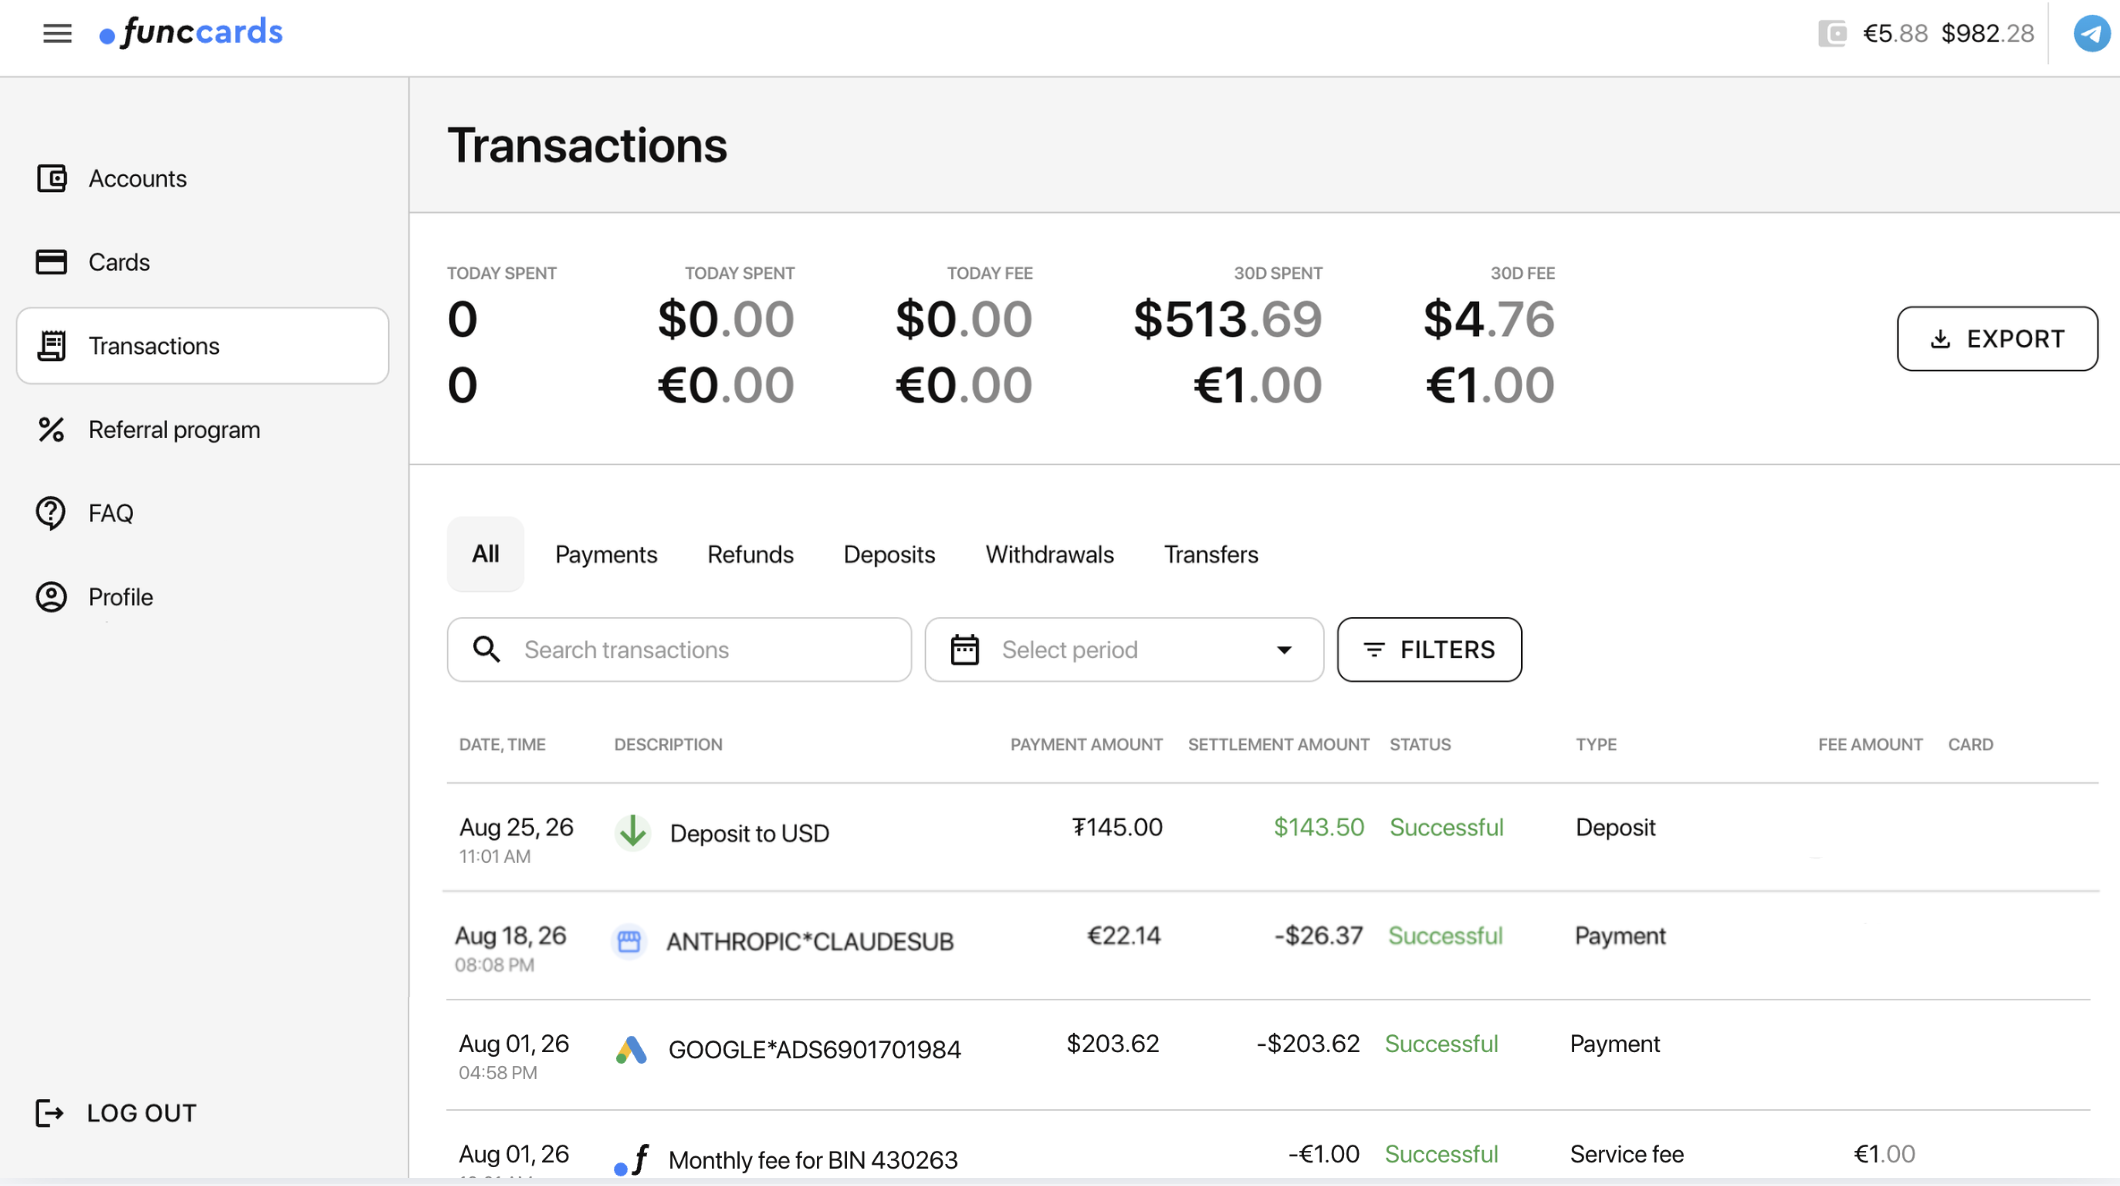Go to the Cards page
2120x1186 pixels.
[119, 262]
